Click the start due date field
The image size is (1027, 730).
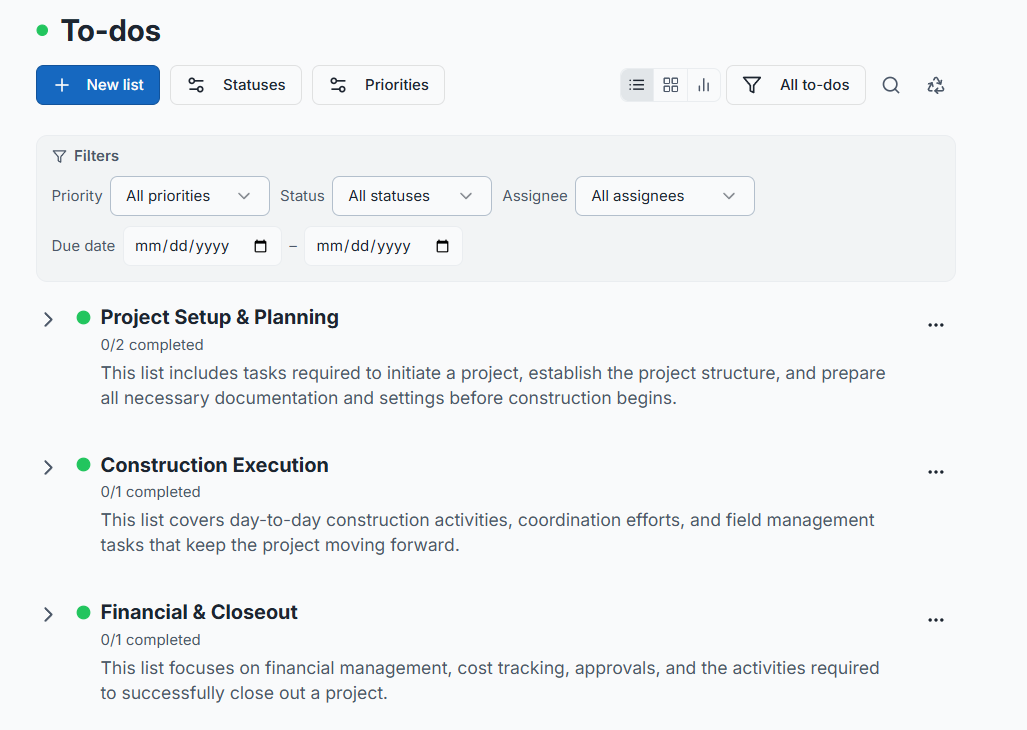[x=202, y=246]
